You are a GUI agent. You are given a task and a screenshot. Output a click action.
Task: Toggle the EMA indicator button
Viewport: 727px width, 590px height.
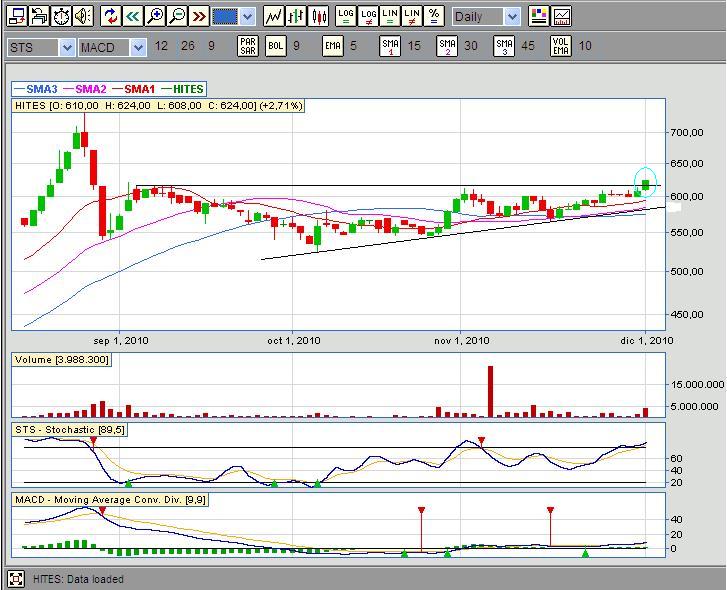pos(333,46)
